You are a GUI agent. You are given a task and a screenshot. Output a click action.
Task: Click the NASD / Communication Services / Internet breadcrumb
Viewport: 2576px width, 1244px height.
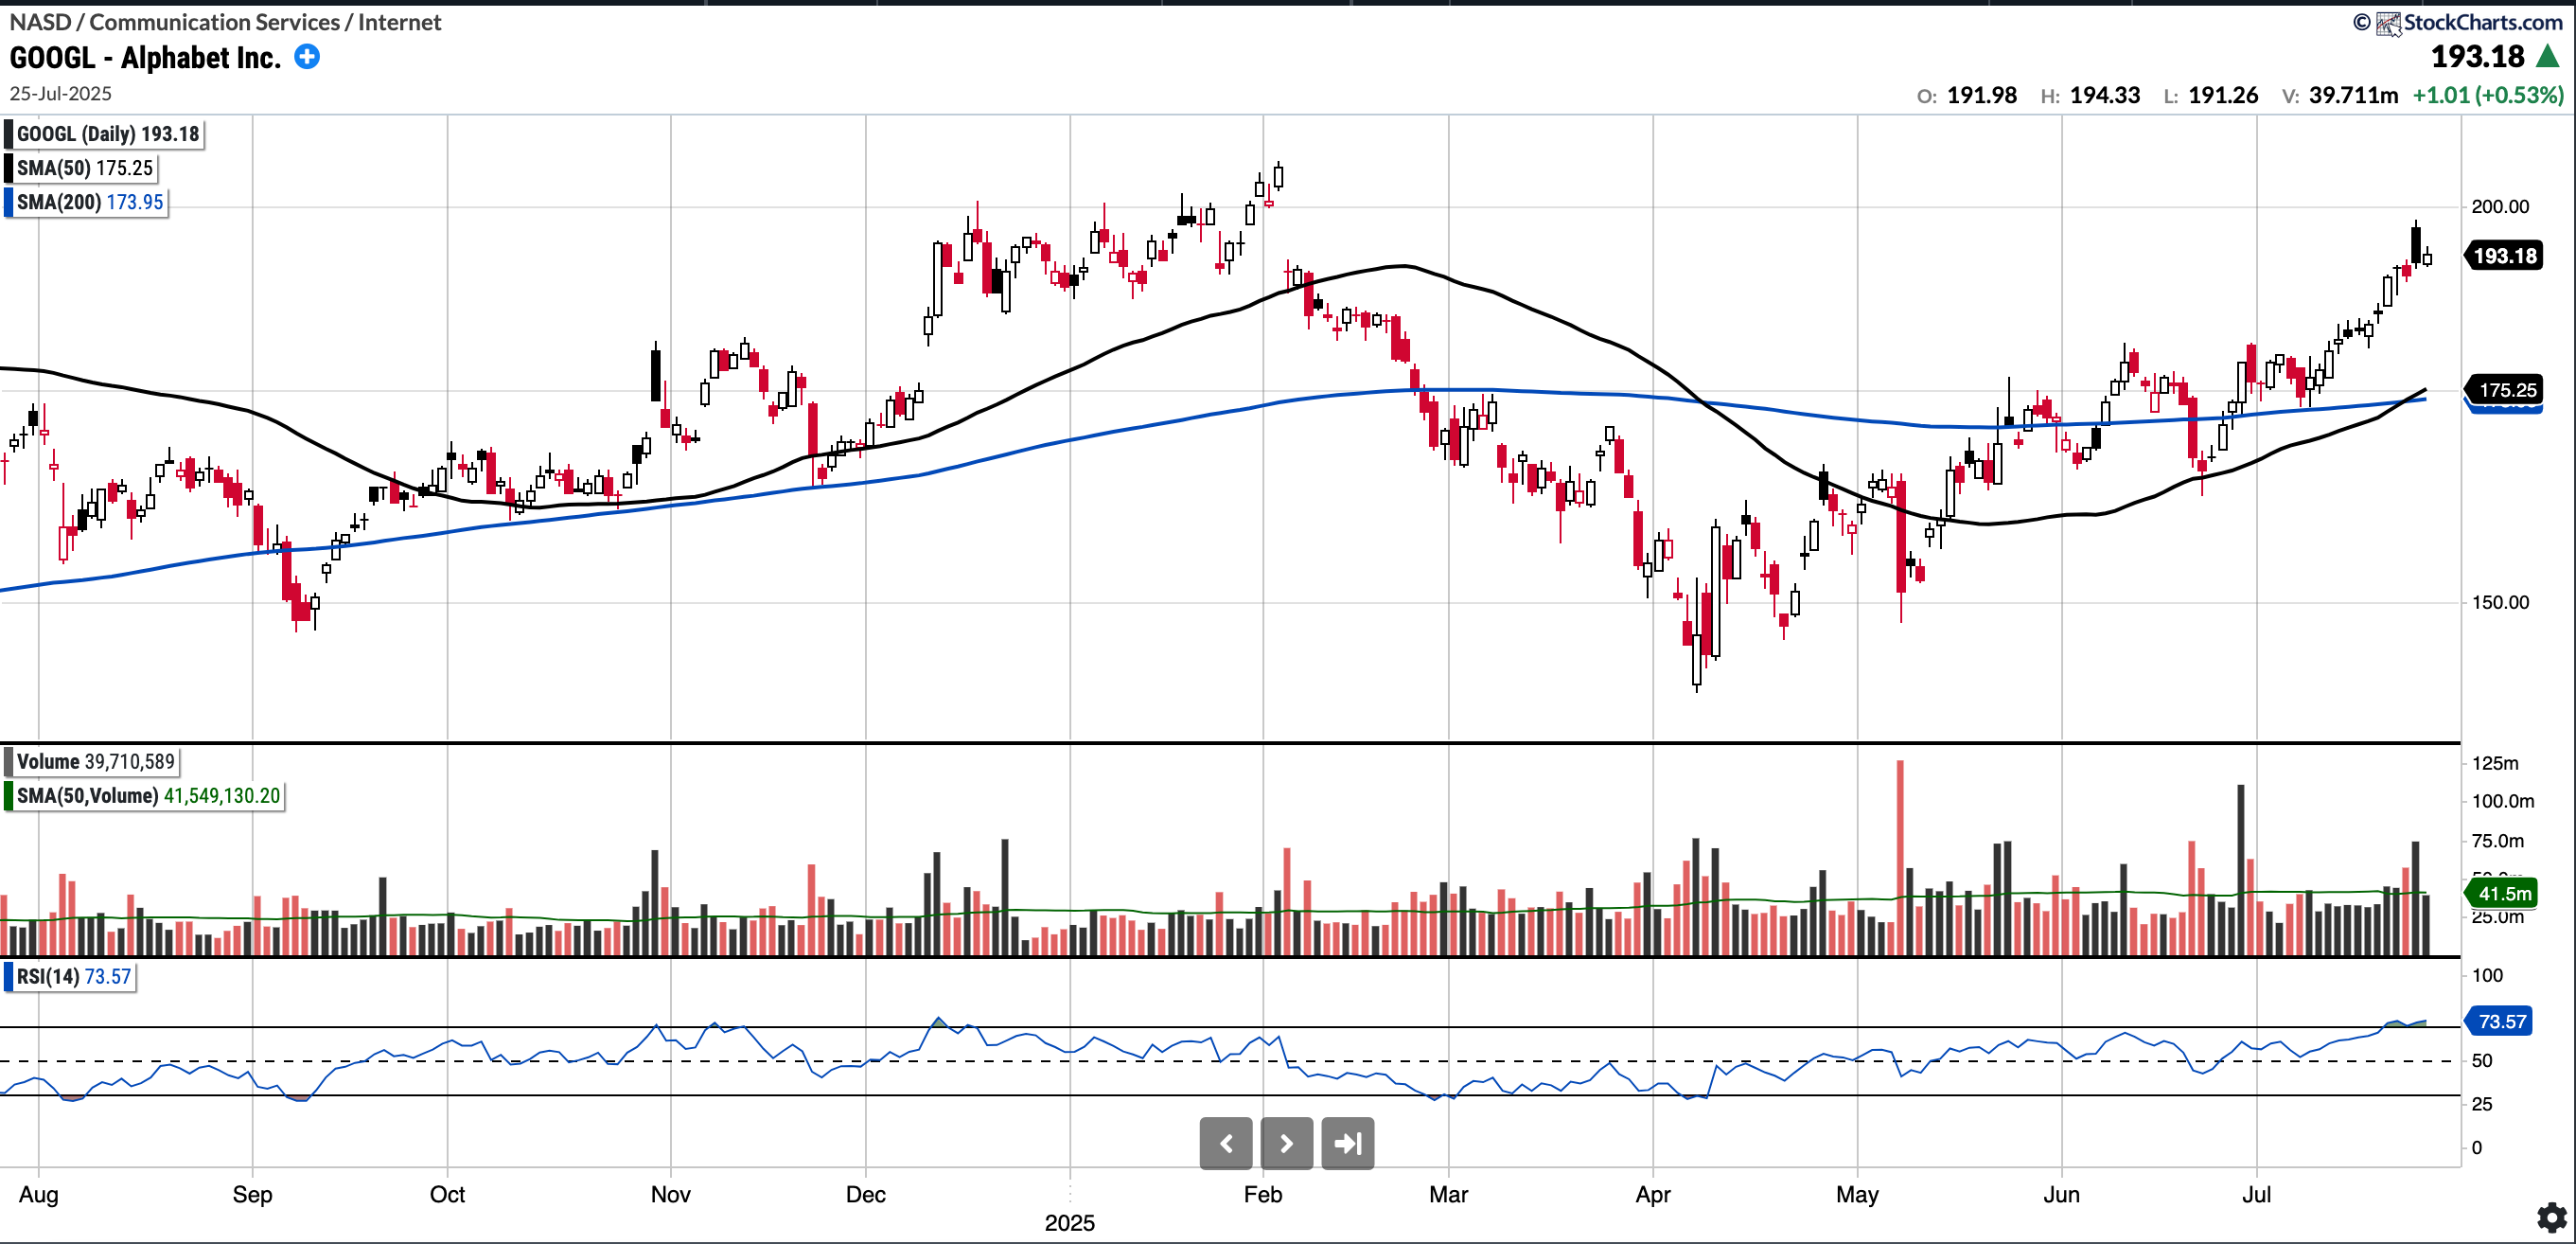point(225,22)
